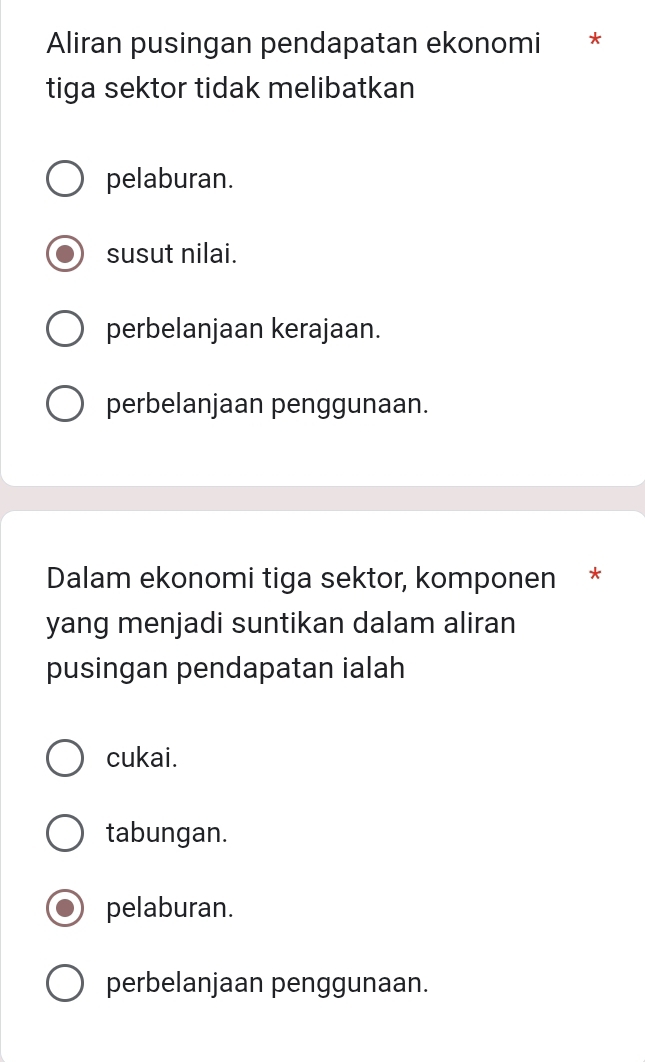
Task: Click required asterisk of the second question
Action: [x=595, y=576]
